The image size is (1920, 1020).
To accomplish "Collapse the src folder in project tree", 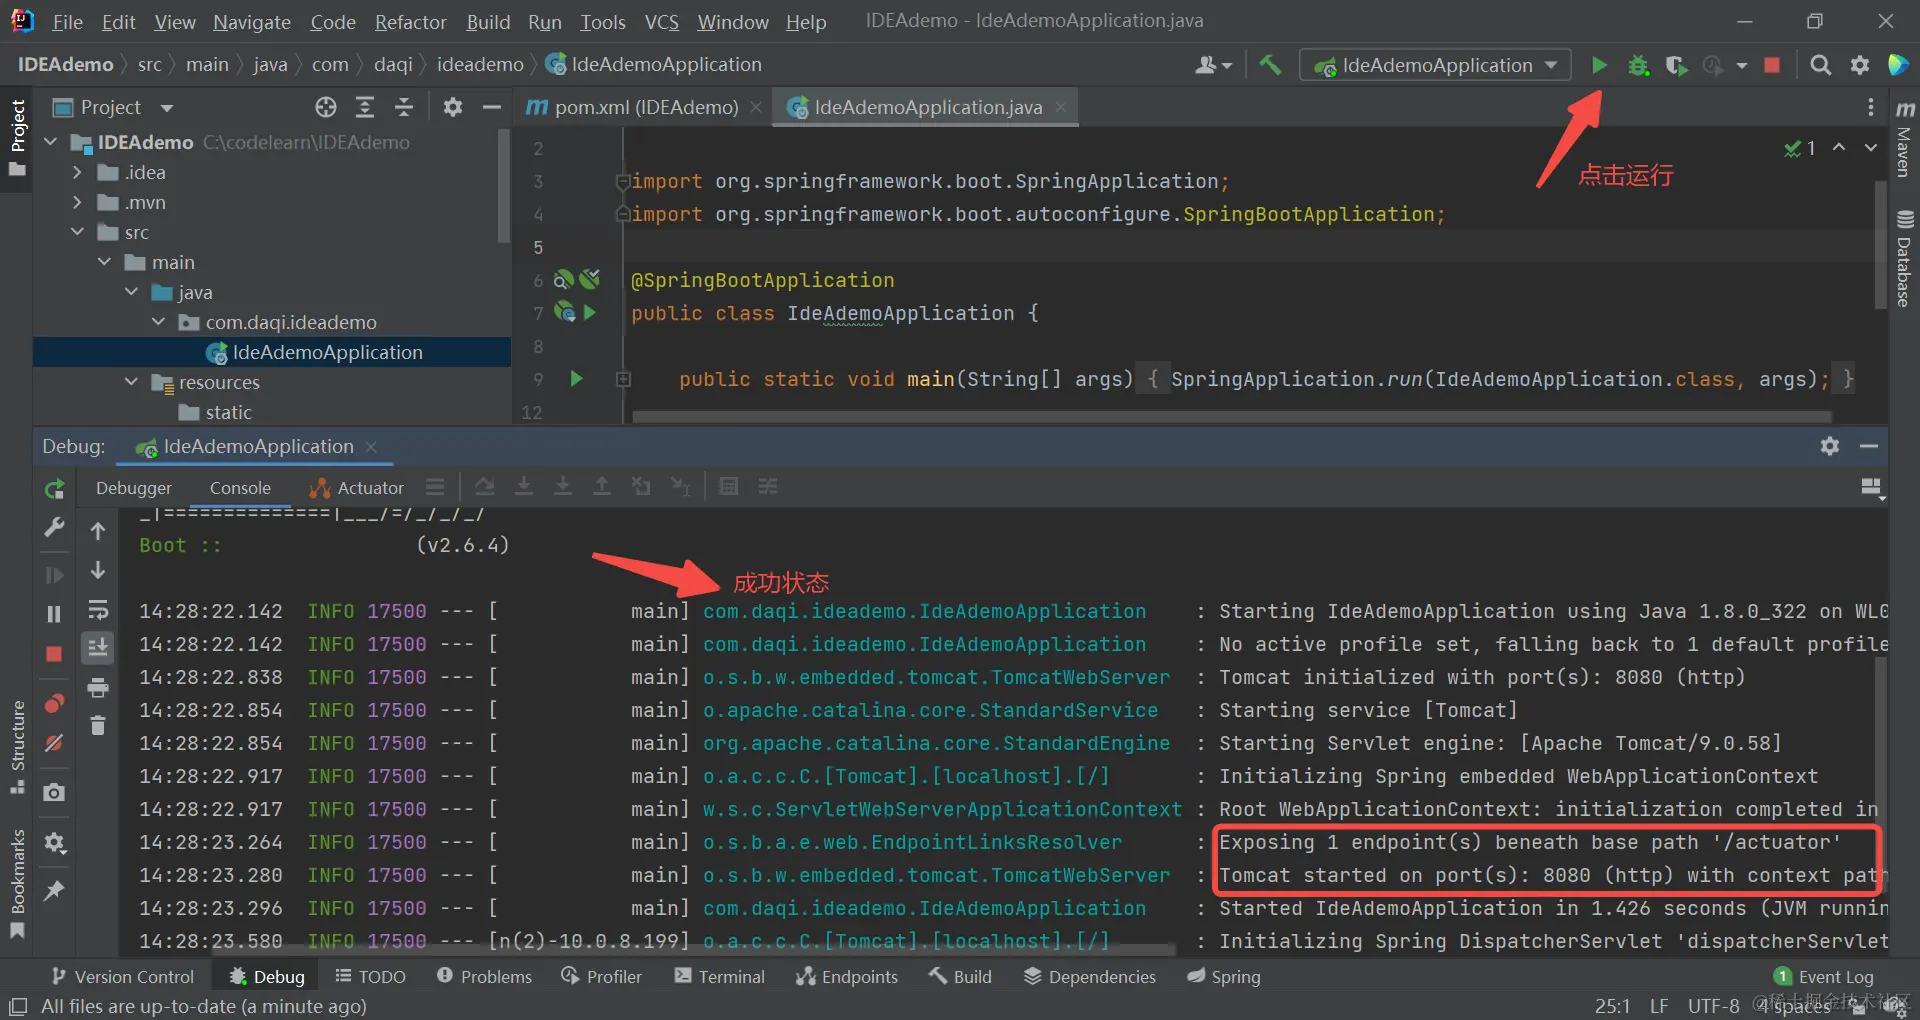I will 77,232.
